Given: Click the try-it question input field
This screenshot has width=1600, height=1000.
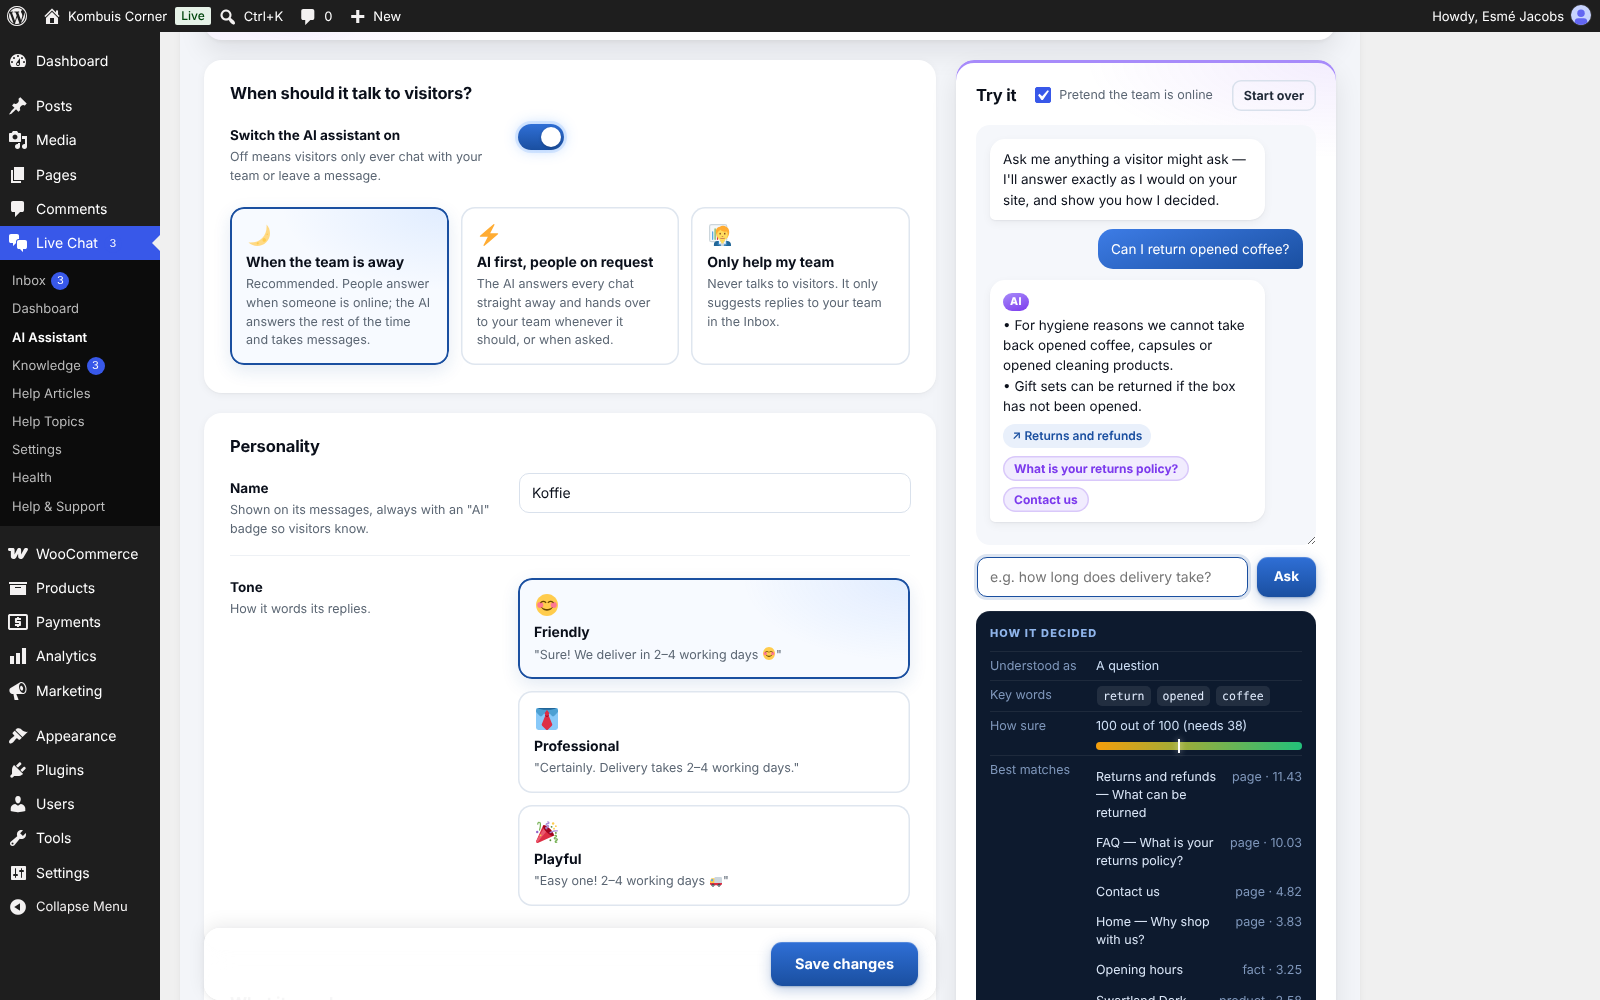Looking at the screenshot, I should (1112, 577).
